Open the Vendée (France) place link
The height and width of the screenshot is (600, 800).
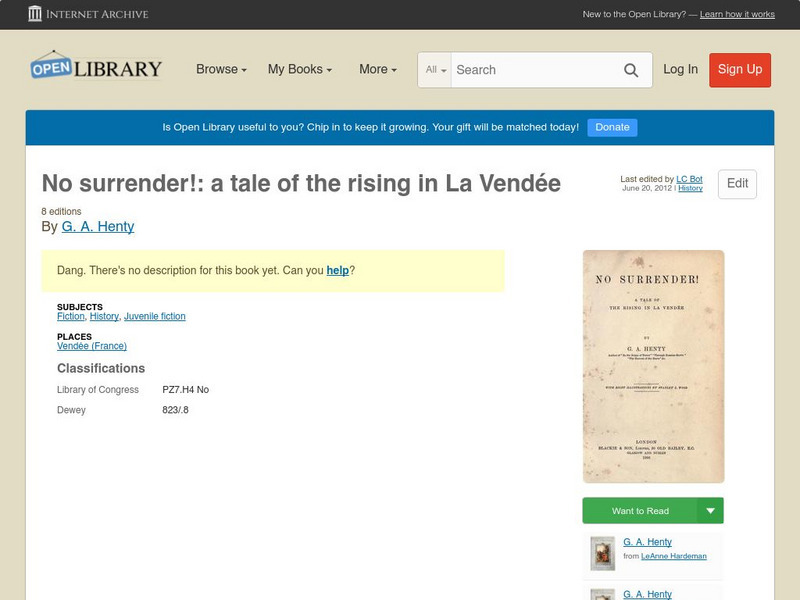pos(92,346)
